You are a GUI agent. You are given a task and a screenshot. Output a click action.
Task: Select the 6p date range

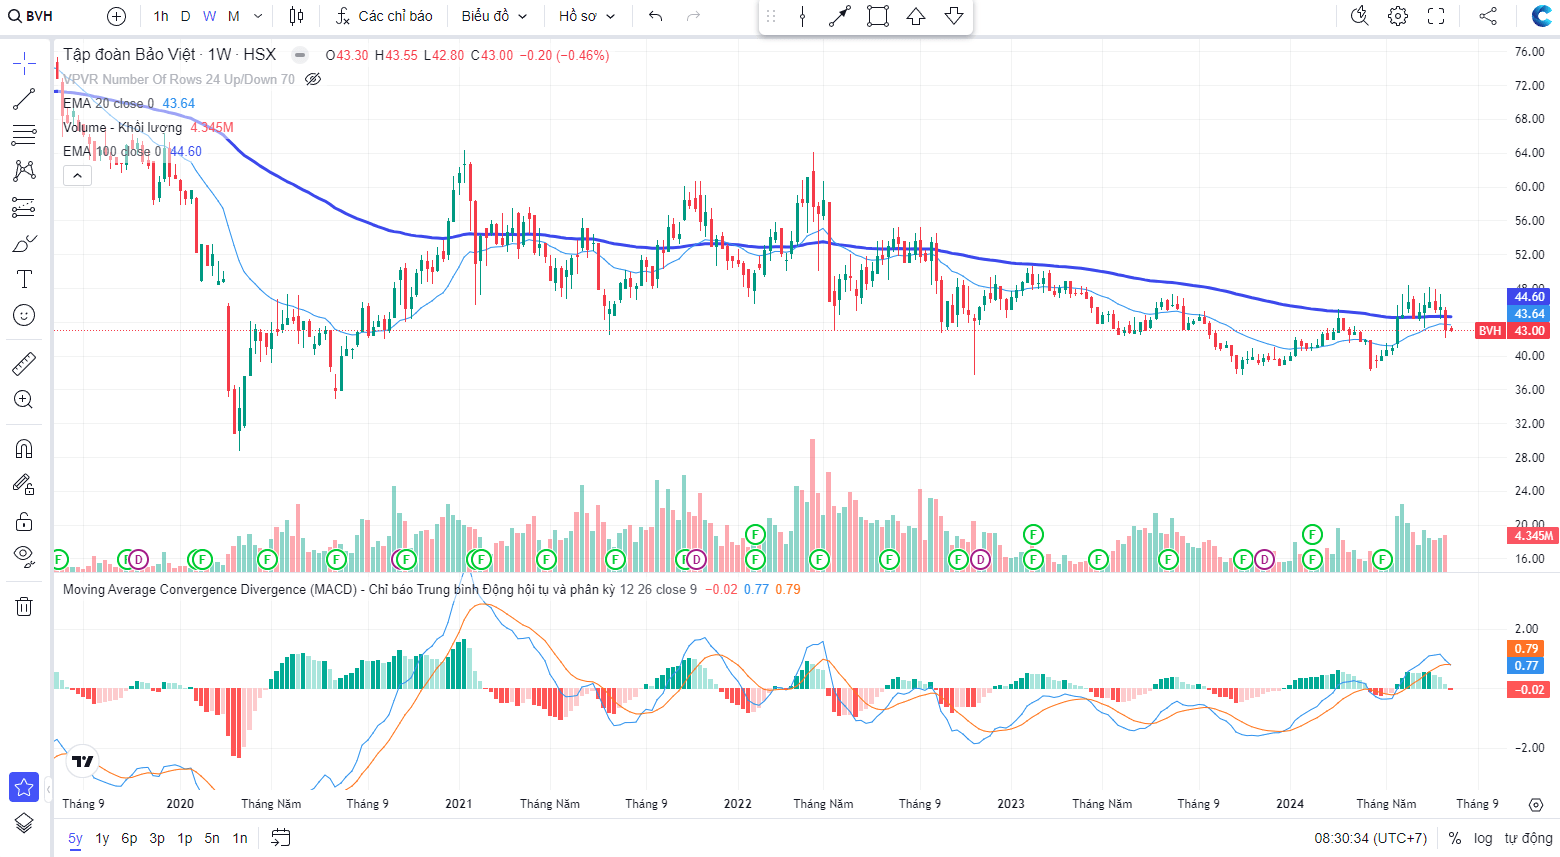[129, 838]
